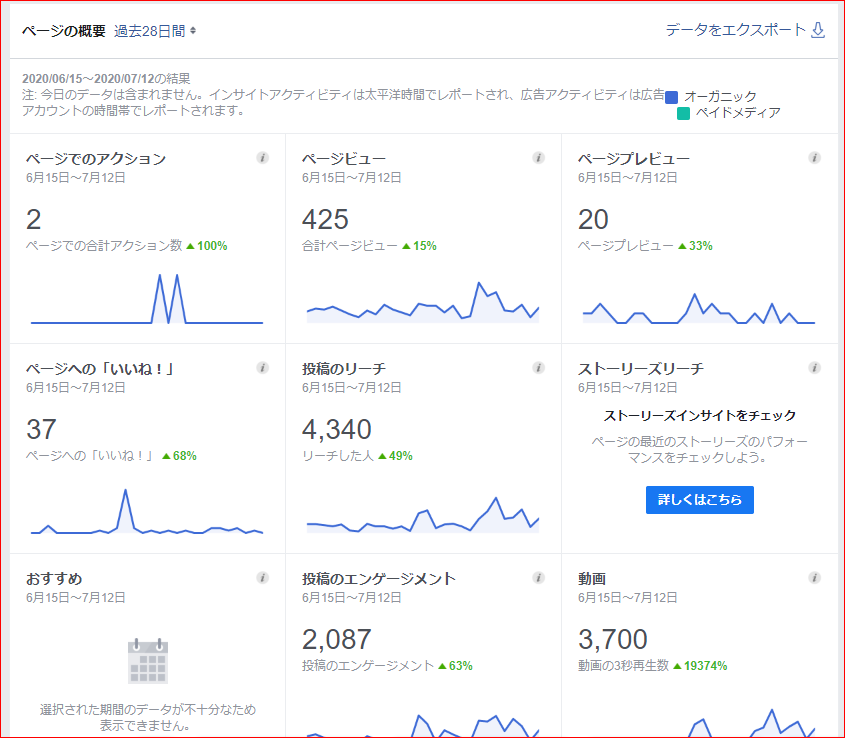The width and height of the screenshot is (845, 738).
Task: Open info icon for 動画 card
Action: click(x=814, y=578)
